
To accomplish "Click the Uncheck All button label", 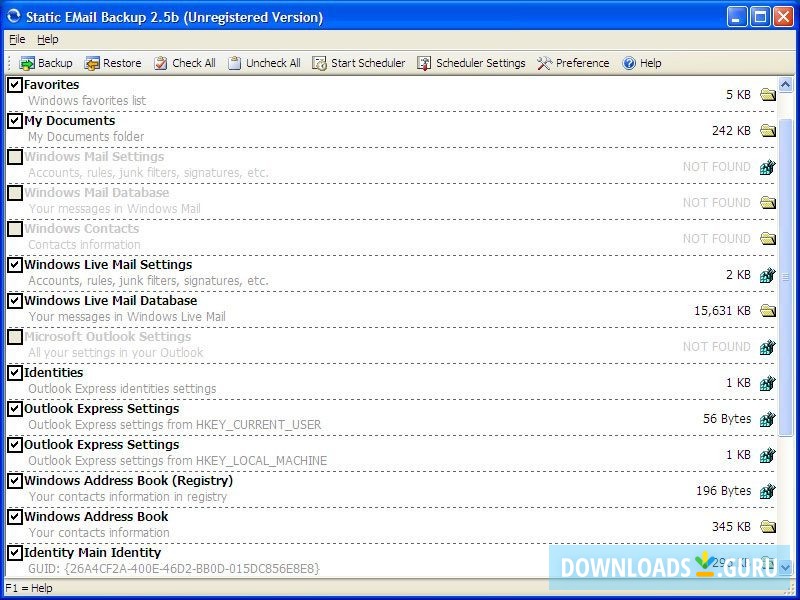I will [x=273, y=63].
